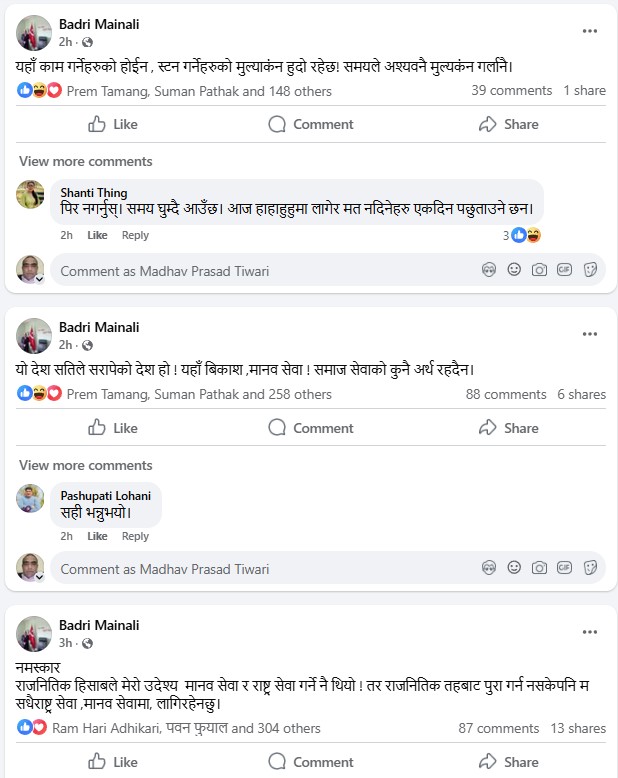Like the post with 88 comments
The width and height of the screenshot is (618, 778).
112,428
